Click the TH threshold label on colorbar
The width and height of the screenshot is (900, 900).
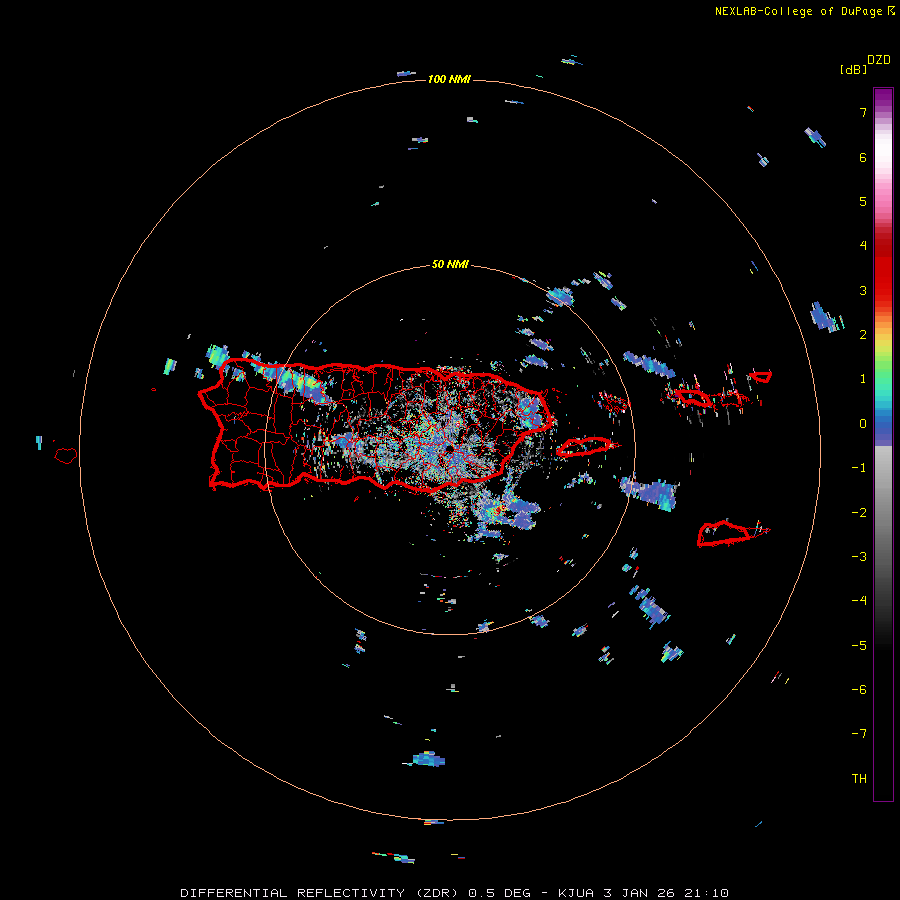point(859,779)
